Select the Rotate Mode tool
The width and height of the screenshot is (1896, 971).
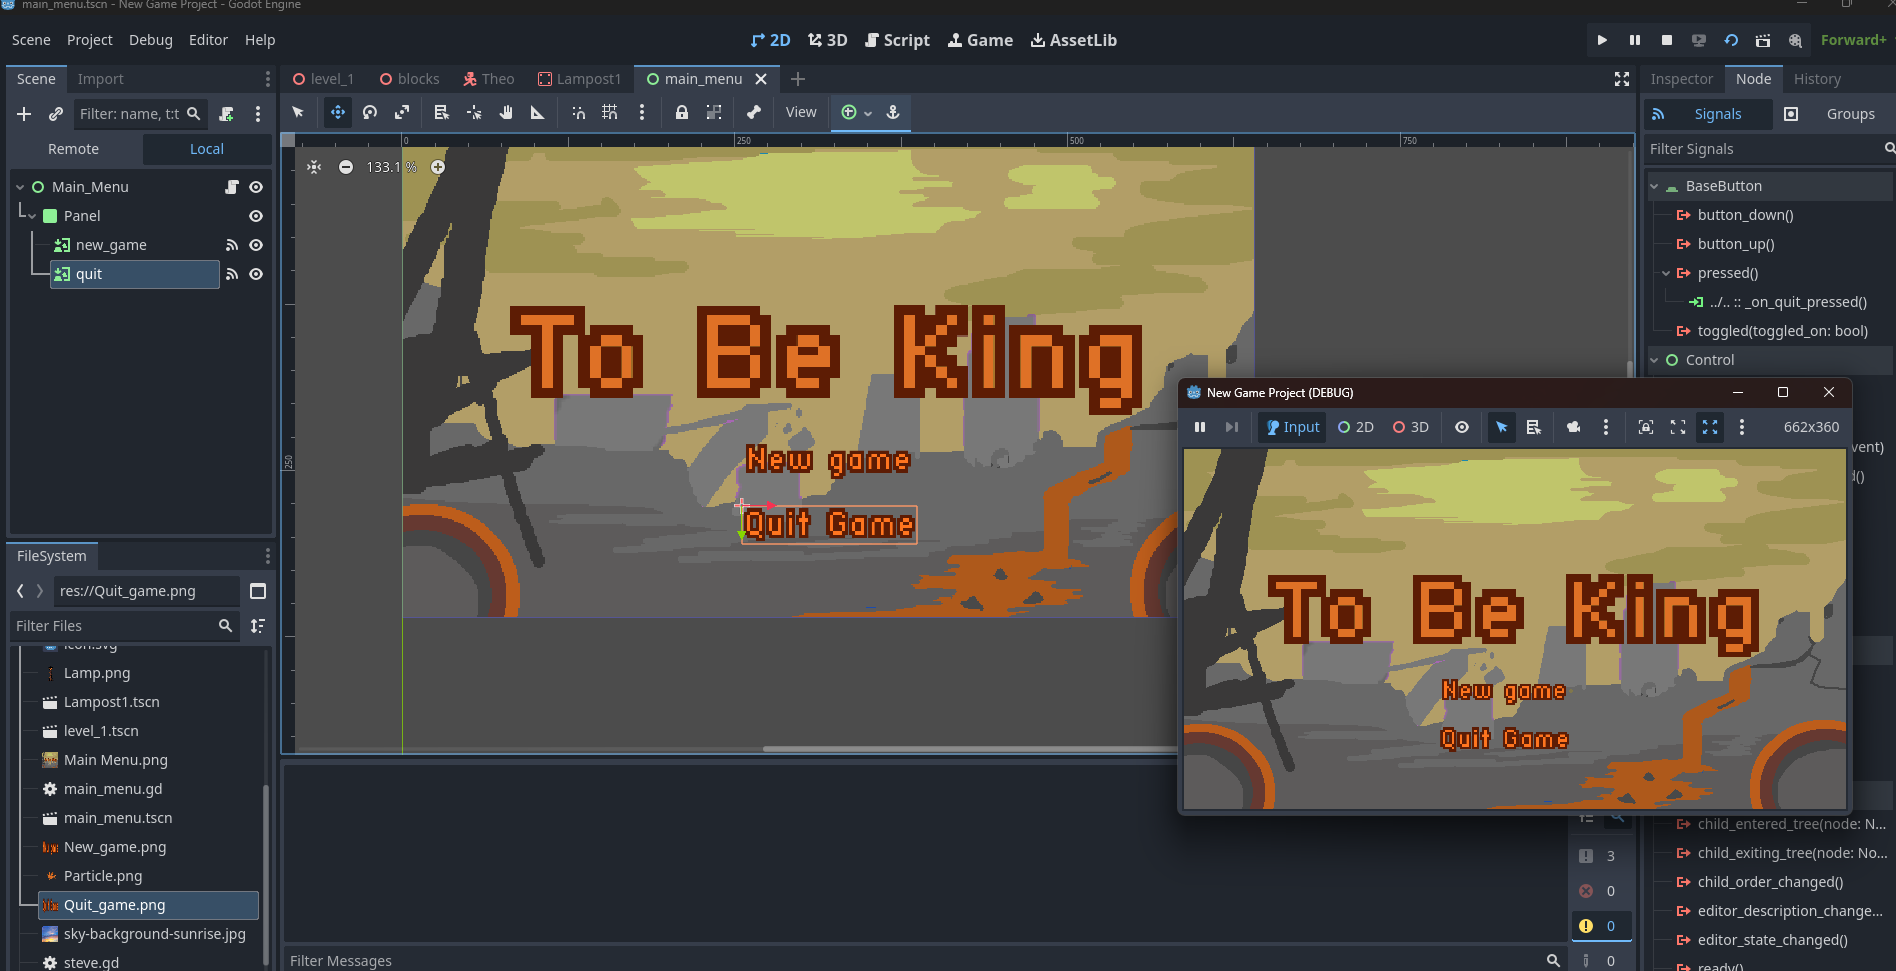370,113
